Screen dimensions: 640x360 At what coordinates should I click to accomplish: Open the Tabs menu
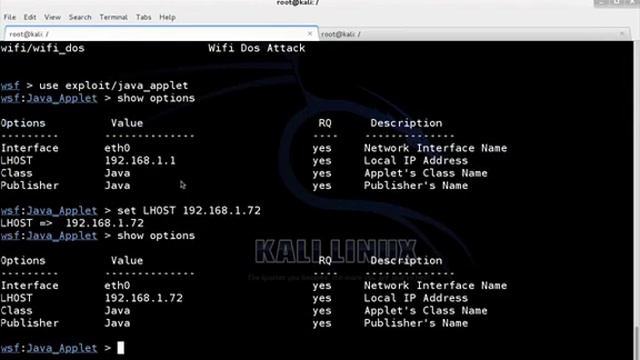tap(144, 17)
